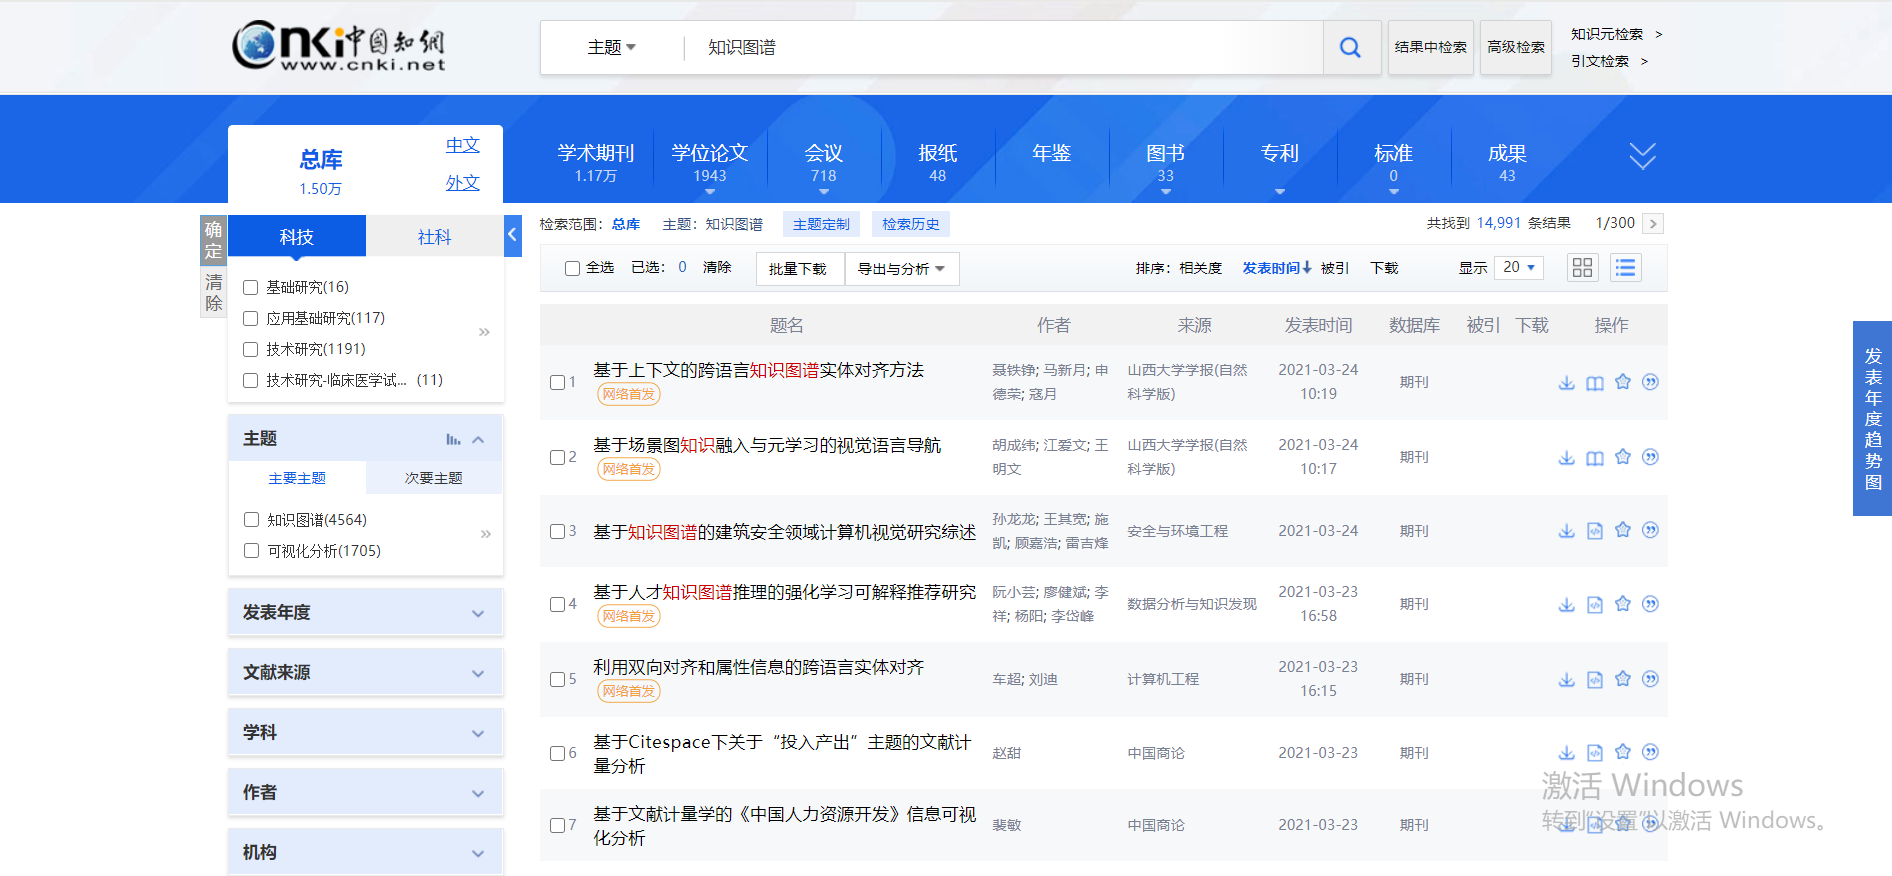Expand the 机构 filter panel
The width and height of the screenshot is (1892, 876).
[365, 852]
